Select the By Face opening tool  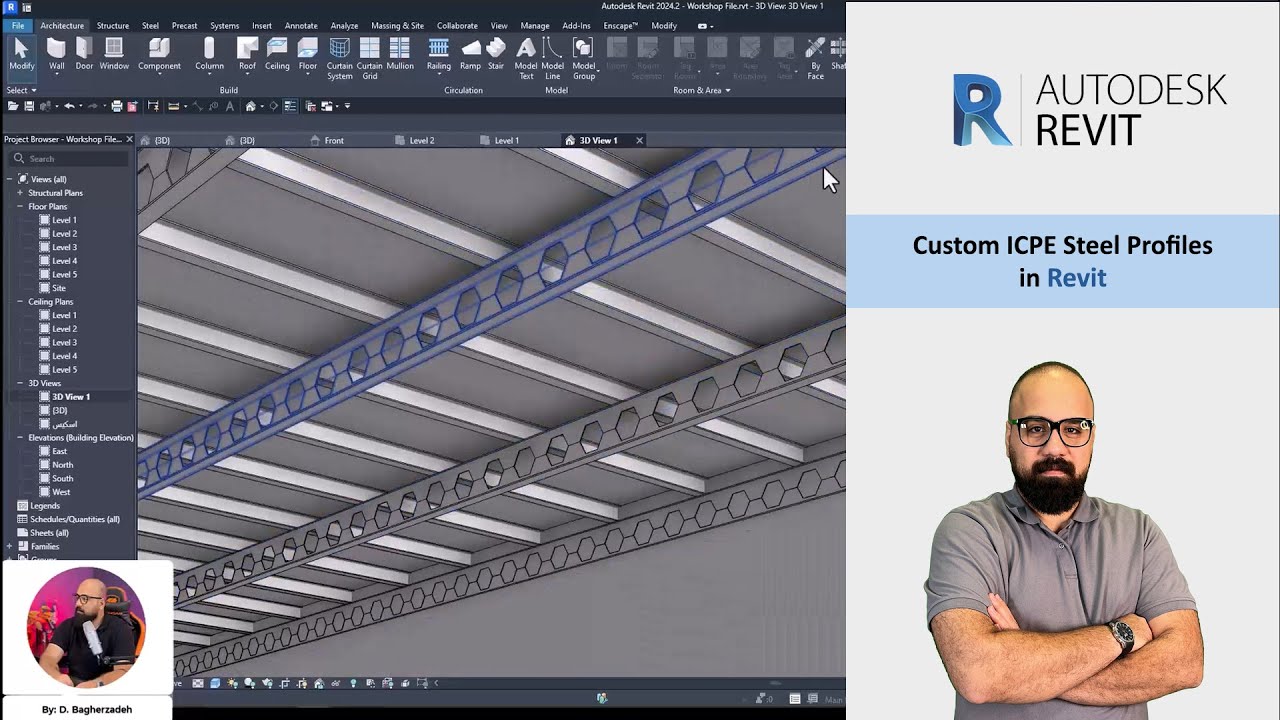coord(816,59)
